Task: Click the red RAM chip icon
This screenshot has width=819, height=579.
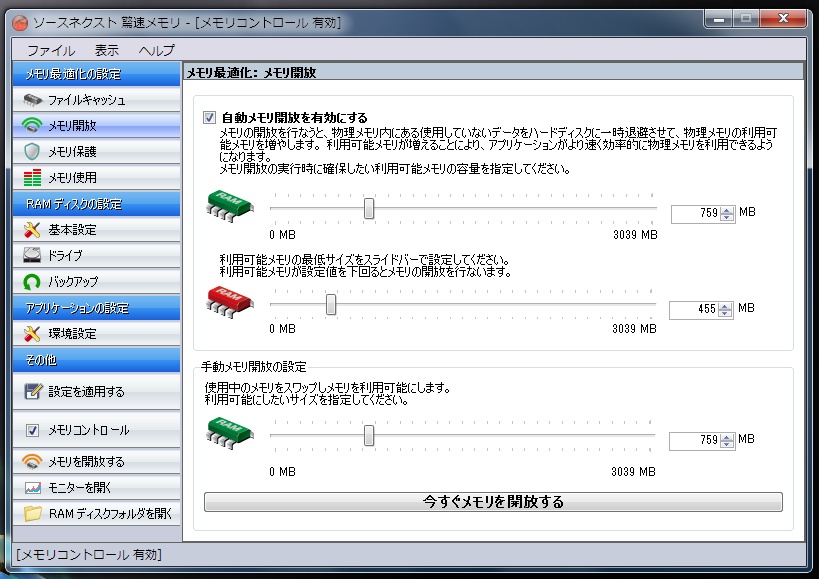Action: point(230,302)
